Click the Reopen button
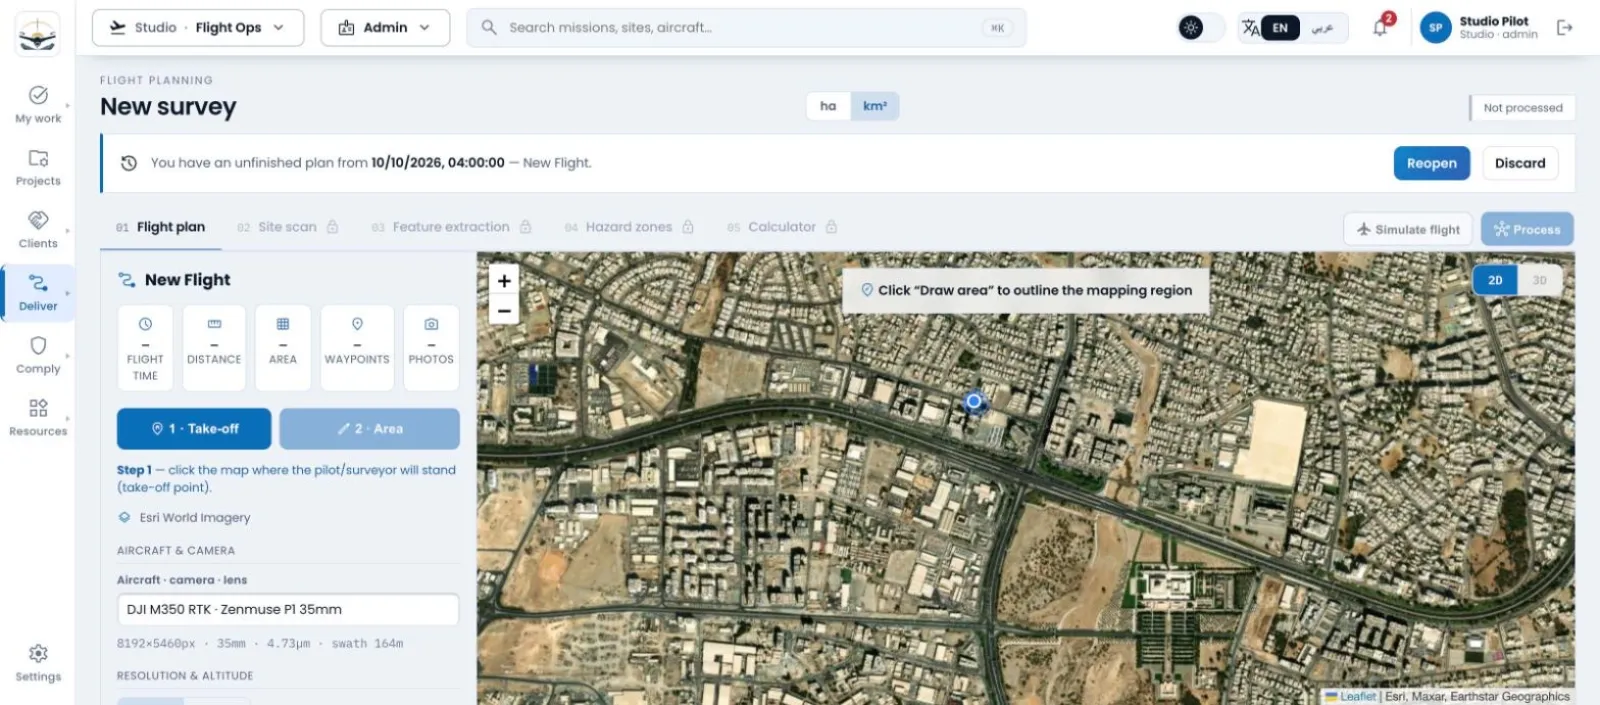1600x705 pixels. (x=1431, y=163)
